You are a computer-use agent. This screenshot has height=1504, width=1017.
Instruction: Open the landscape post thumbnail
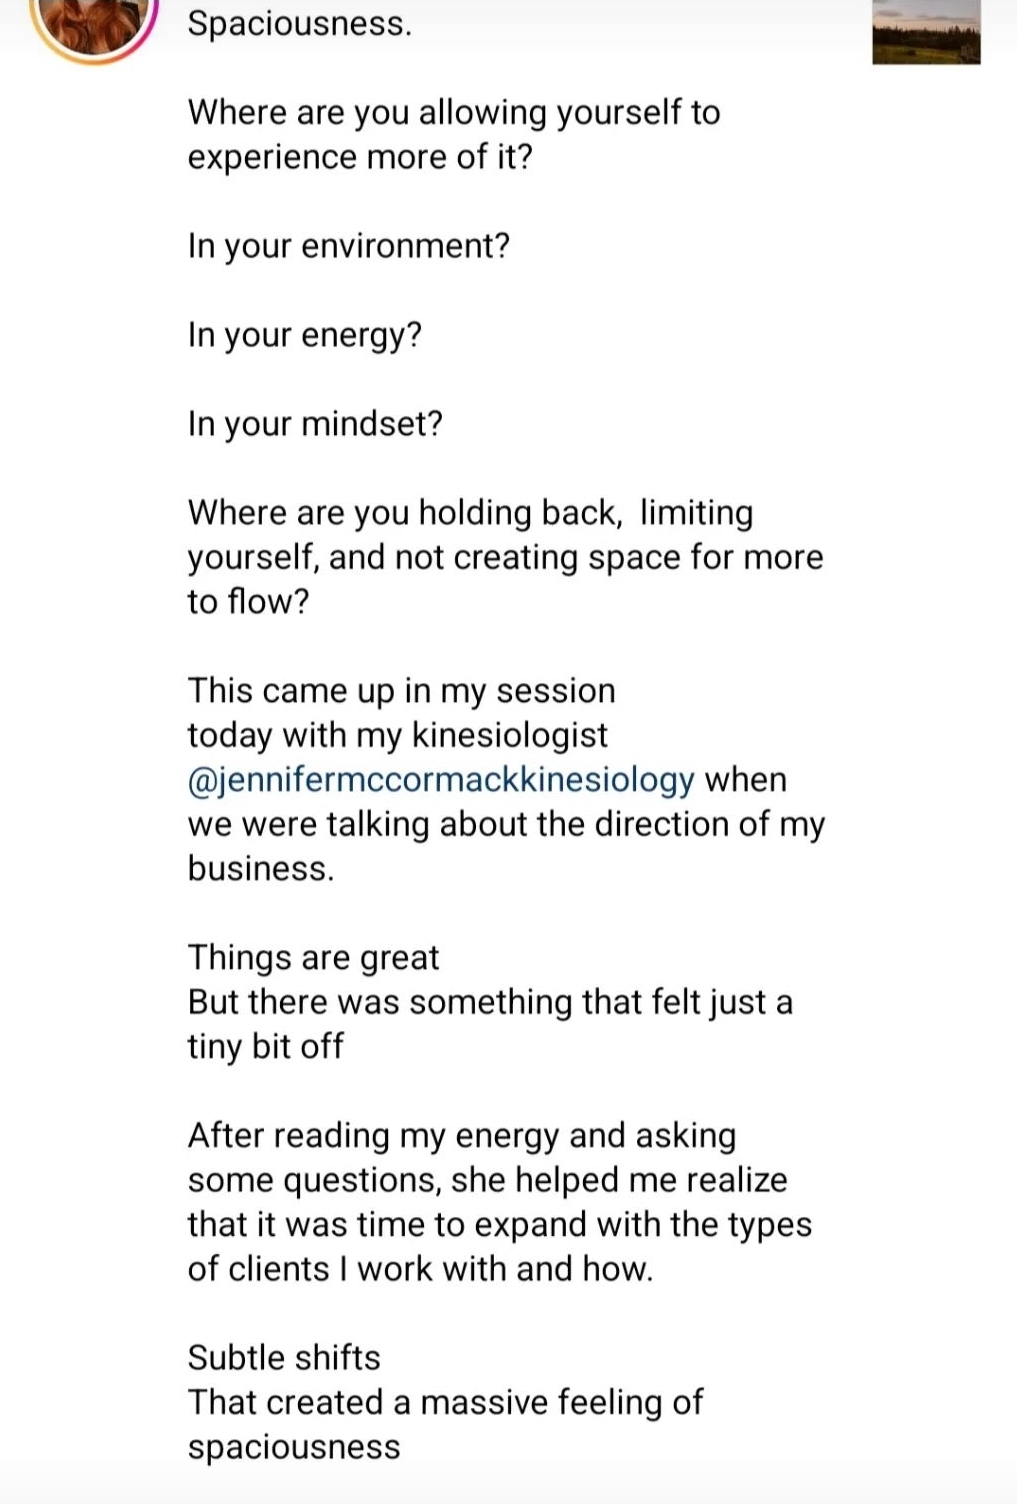pos(926,34)
